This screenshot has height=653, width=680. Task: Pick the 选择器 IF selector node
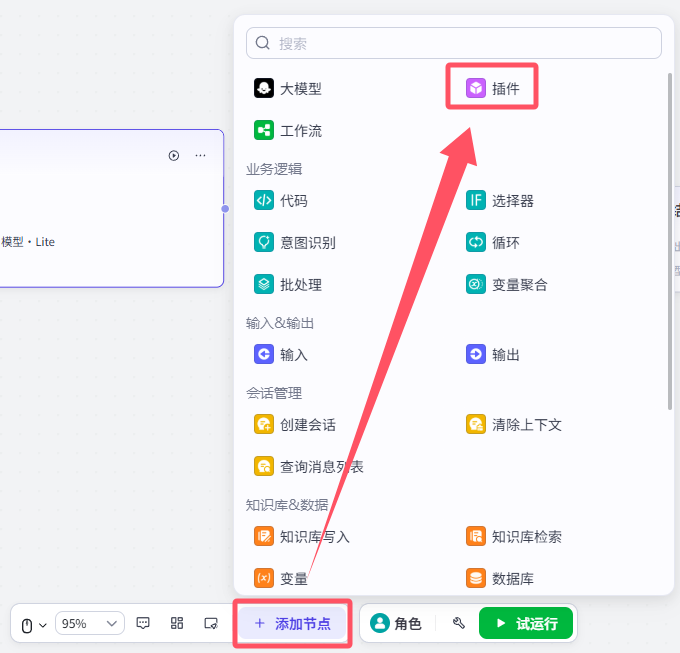click(500, 200)
